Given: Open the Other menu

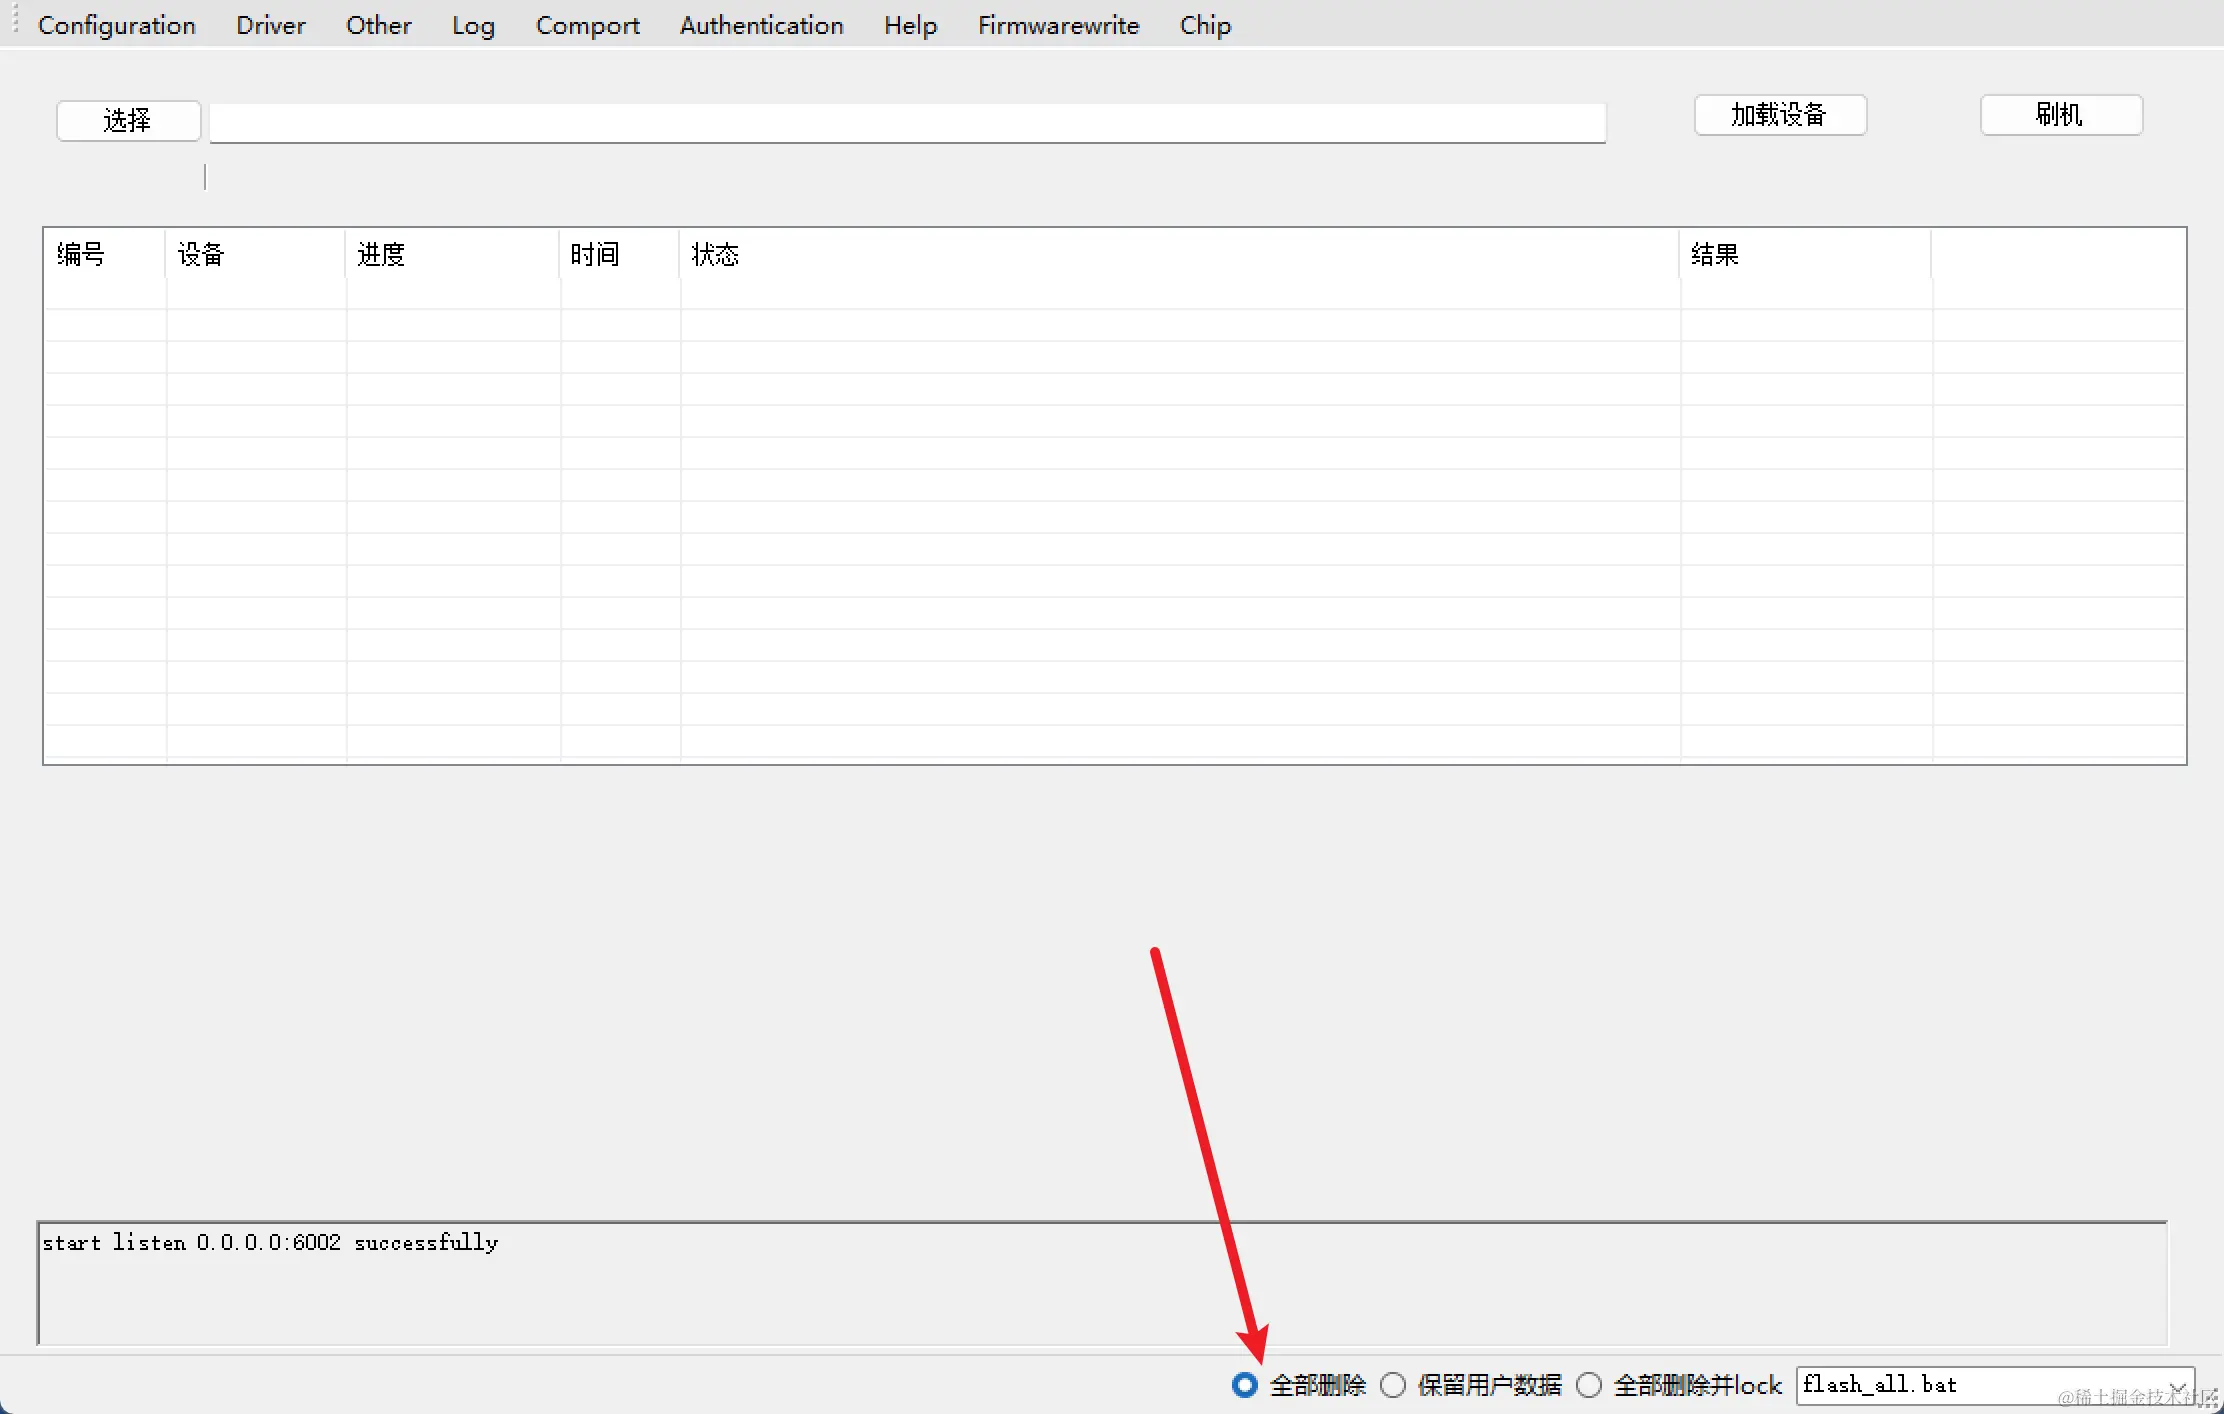Looking at the screenshot, I should 378,25.
